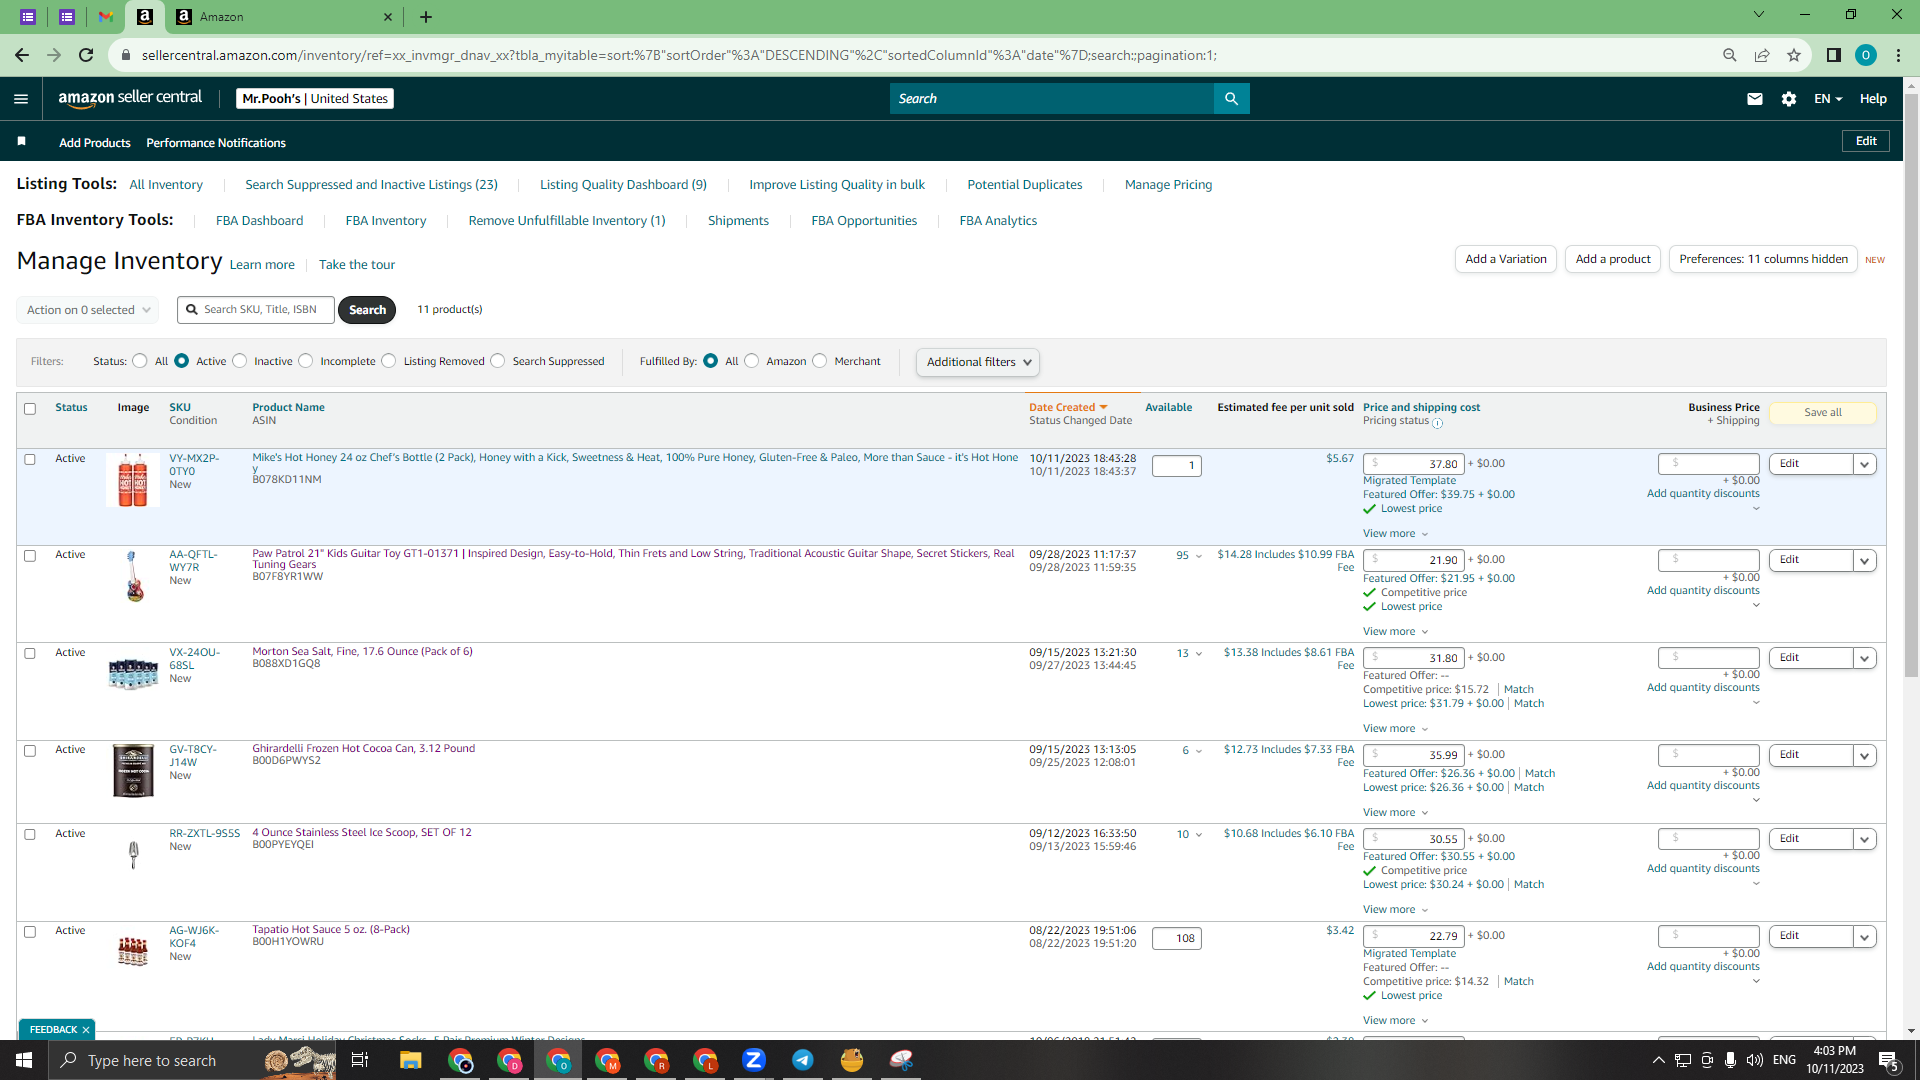
Task: Open Chrome three-dot menu
Action: [x=1898, y=55]
